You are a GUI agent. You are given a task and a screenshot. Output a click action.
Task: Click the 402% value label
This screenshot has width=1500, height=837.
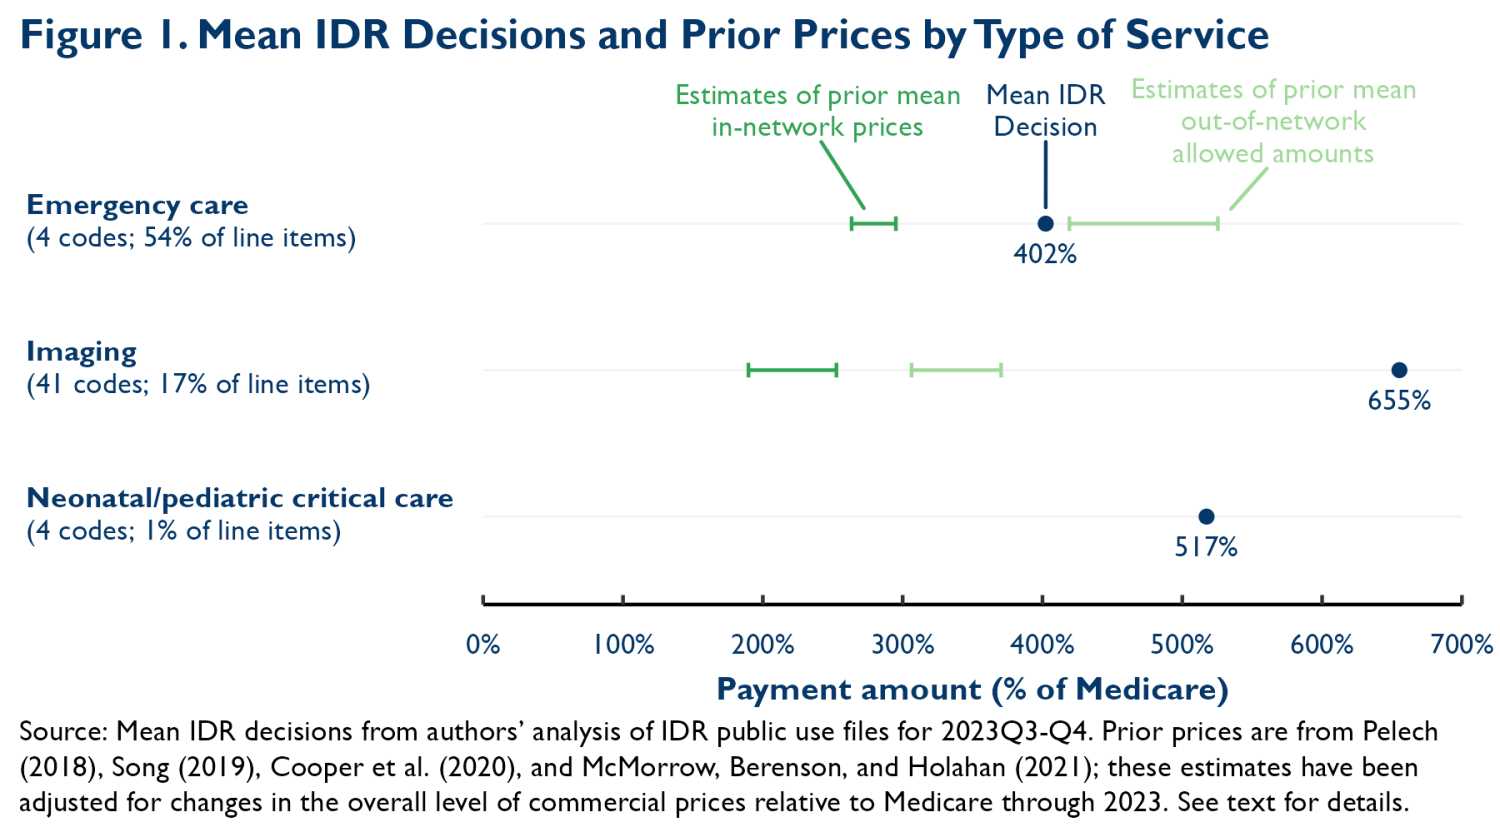tap(1045, 254)
